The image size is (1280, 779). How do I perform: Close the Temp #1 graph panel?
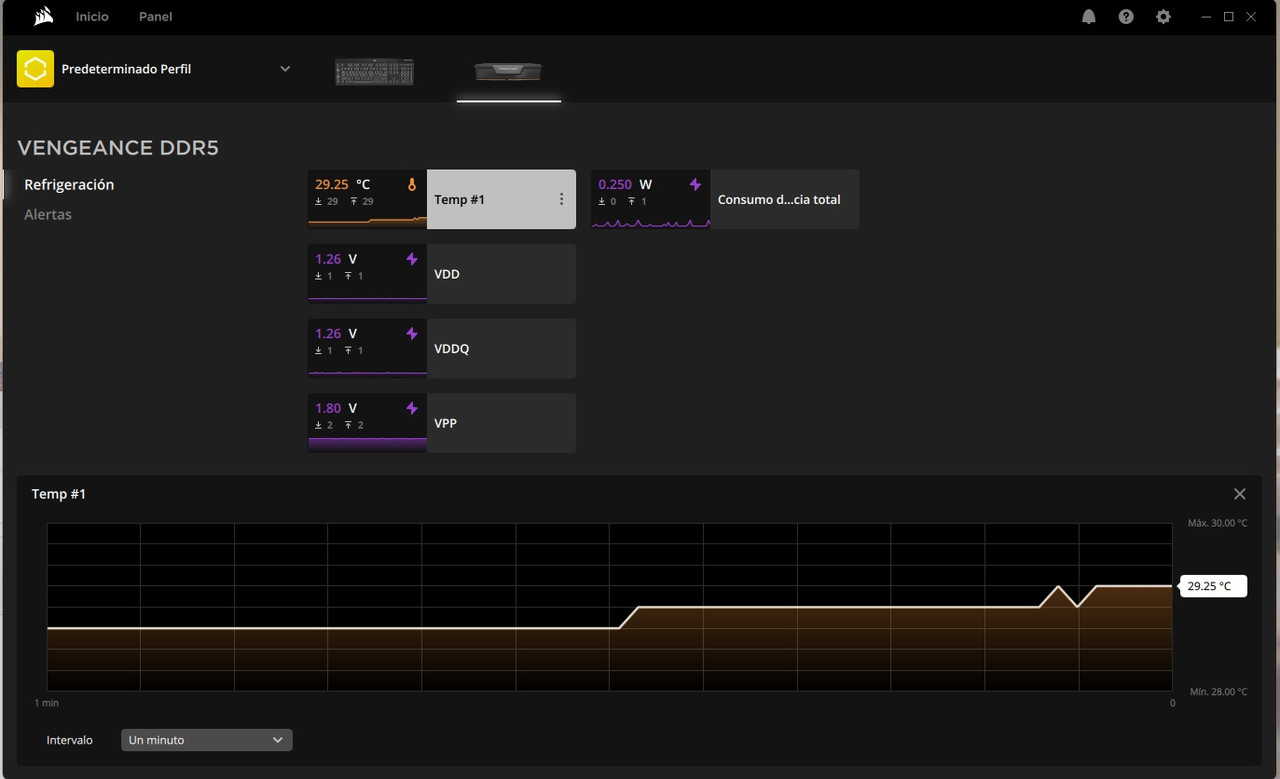pyautogui.click(x=1240, y=494)
